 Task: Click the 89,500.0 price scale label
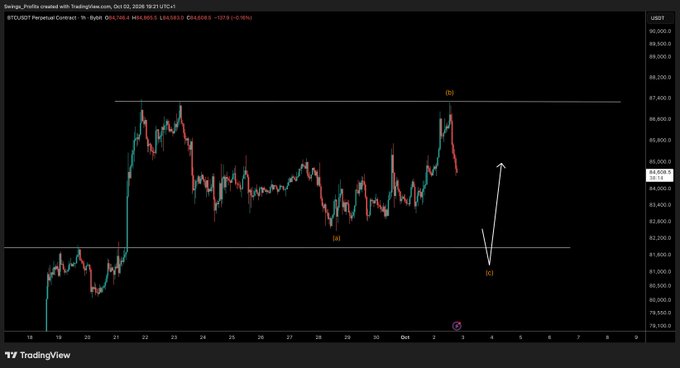coord(660,44)
